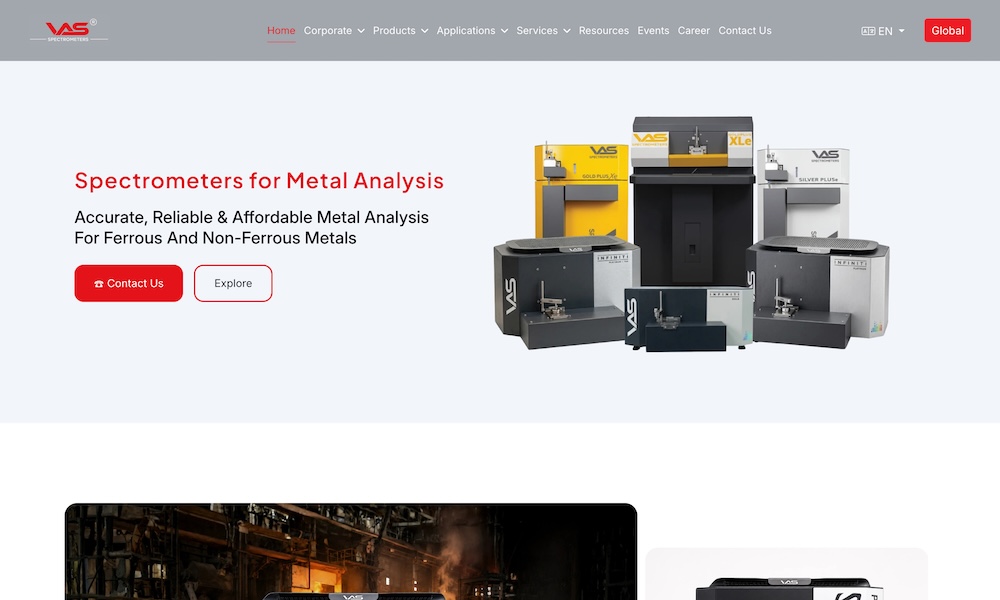Open the Career page link
The width and height of the screenshot is (1000, 600).
click(693, 31)
